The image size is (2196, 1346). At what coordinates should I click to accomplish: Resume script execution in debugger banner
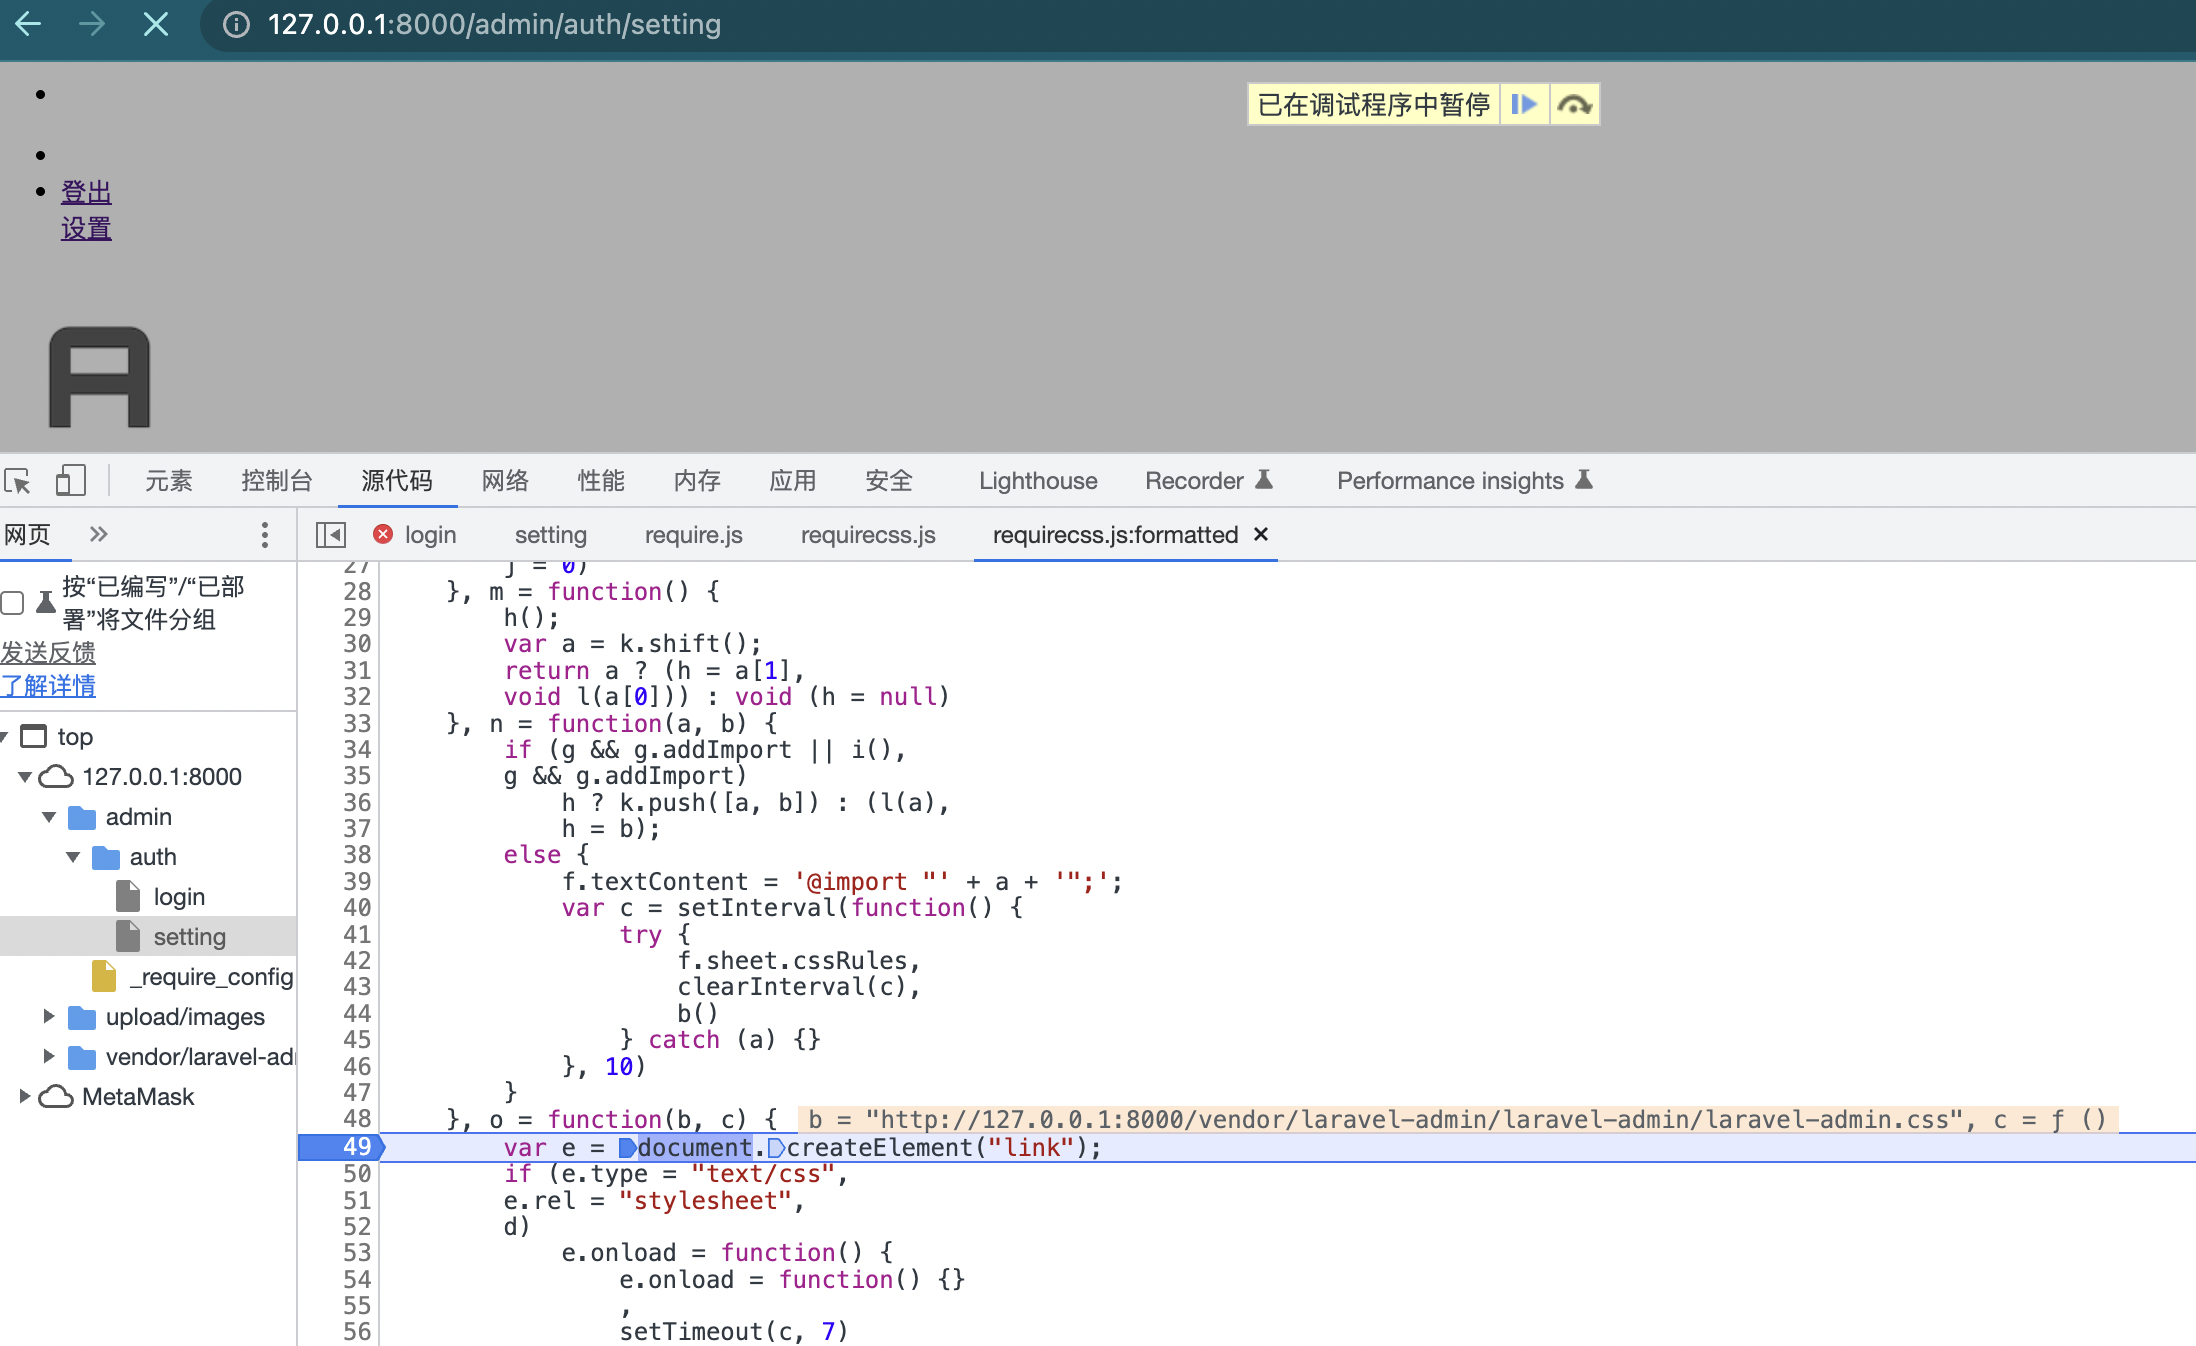pos(1524,104)
